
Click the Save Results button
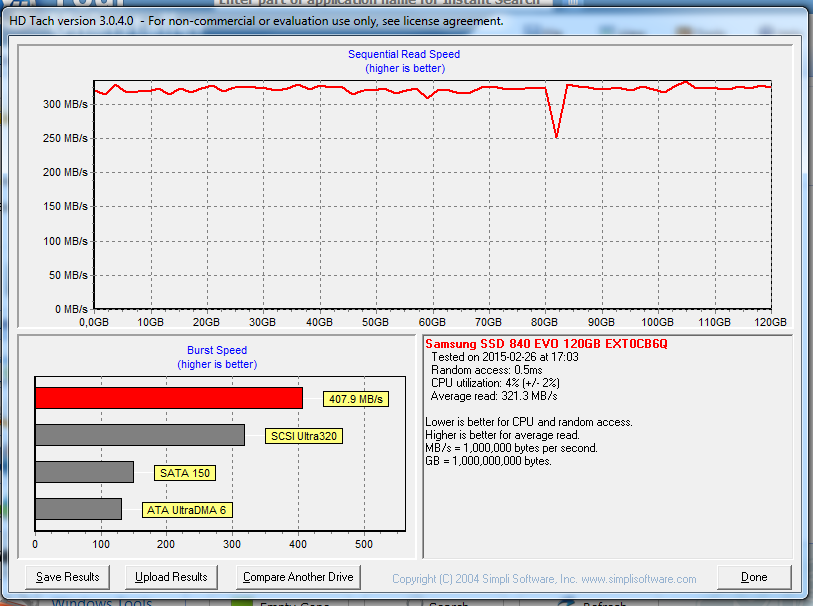click(x=67, y=577)
